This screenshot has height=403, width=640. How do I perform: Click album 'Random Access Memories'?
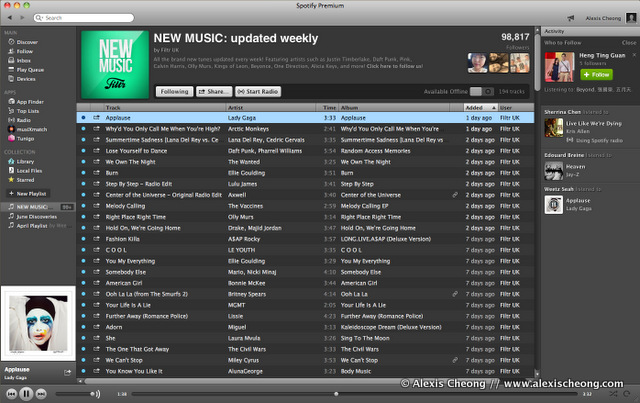pyautogui.click(x=376, y=151)
